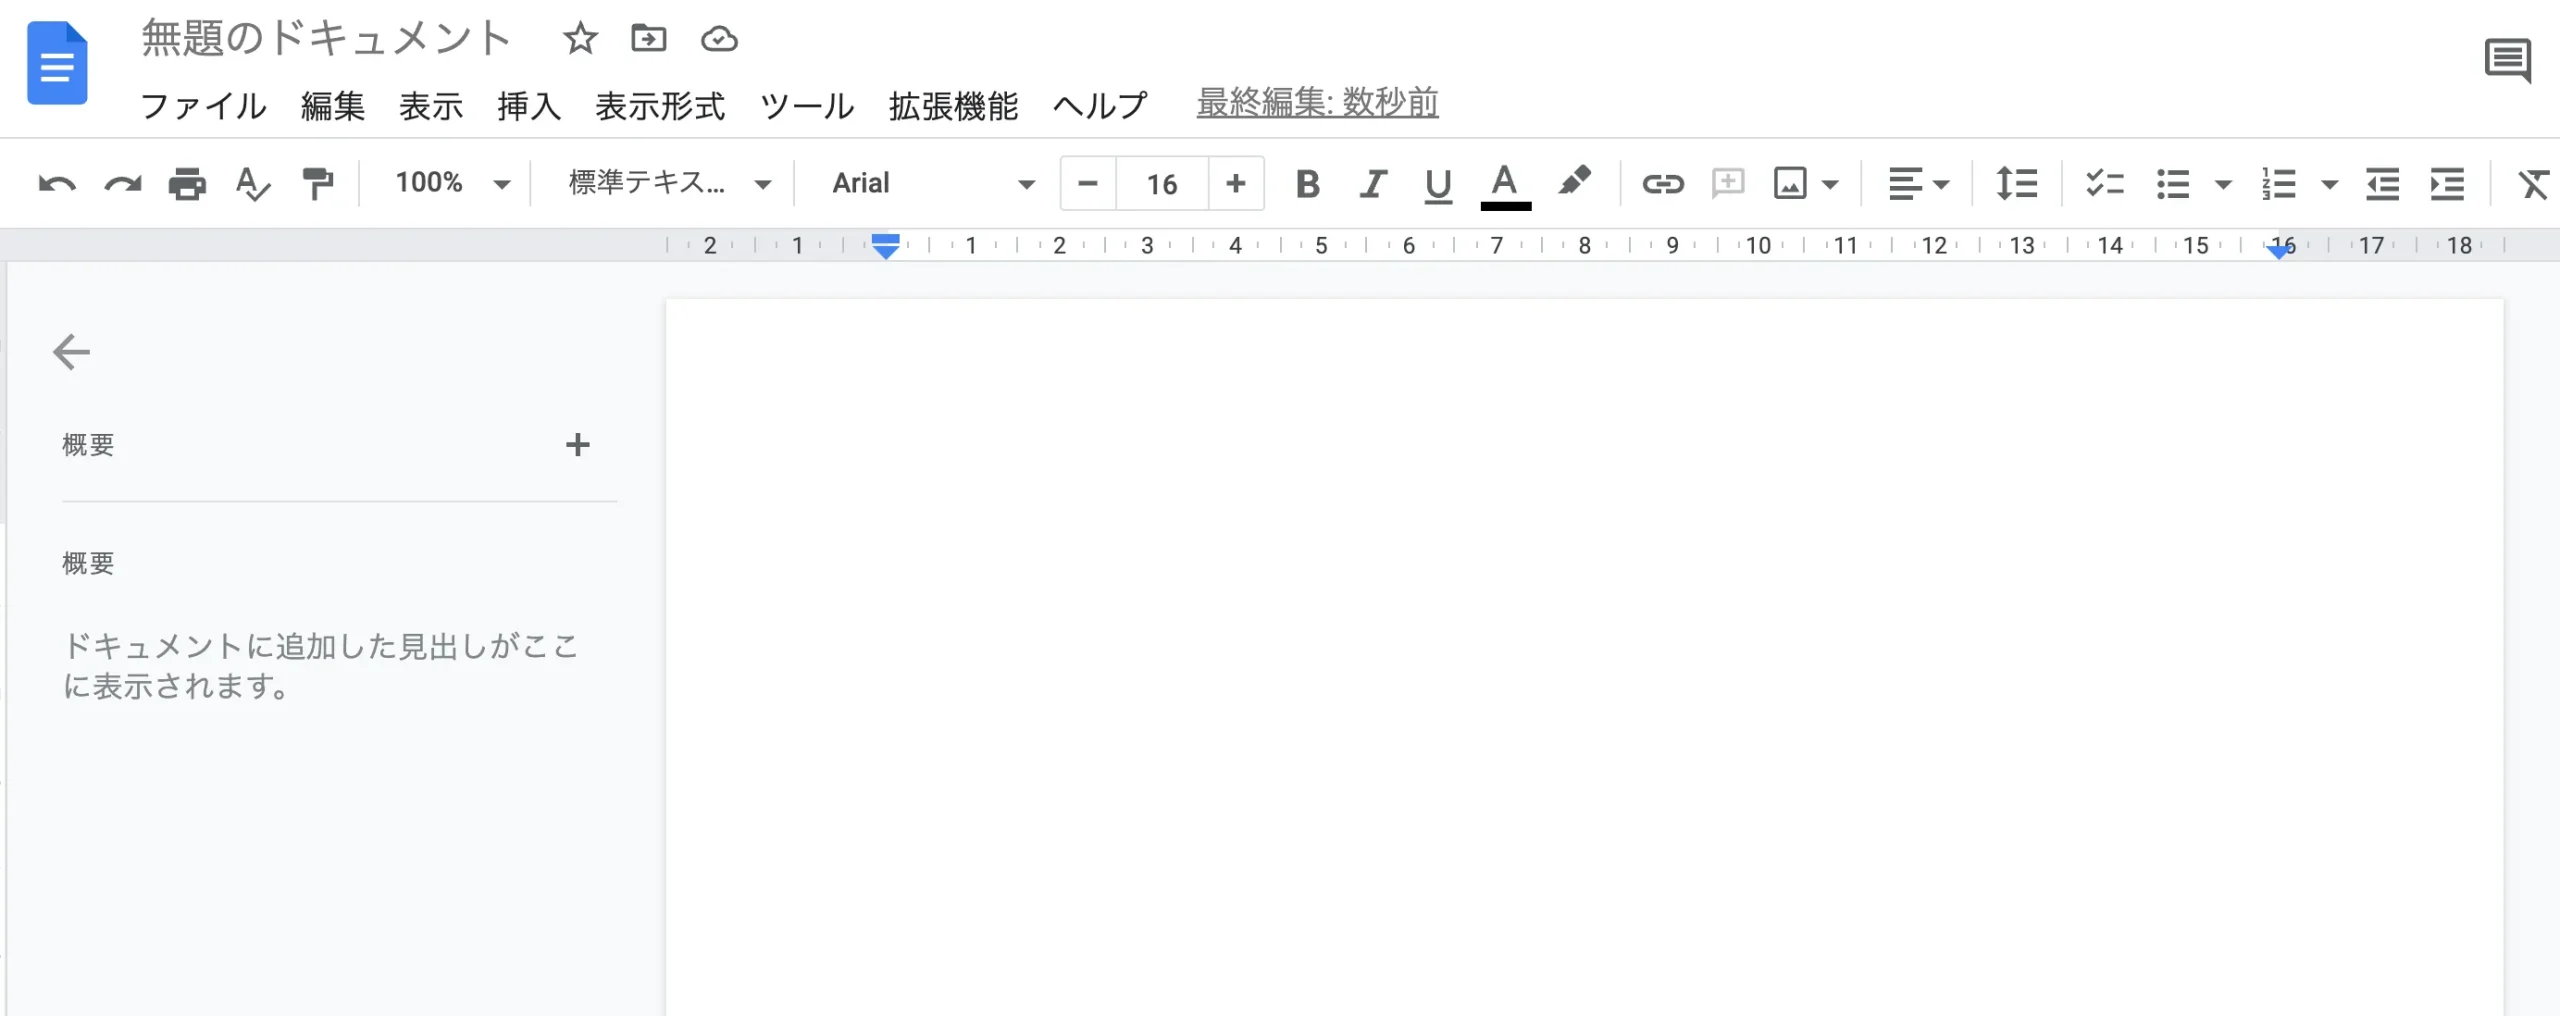Viewport: 2560px width, 1016px height.
Task: Open numbered list style dropdown arrow
Action: pos(2329,185)
